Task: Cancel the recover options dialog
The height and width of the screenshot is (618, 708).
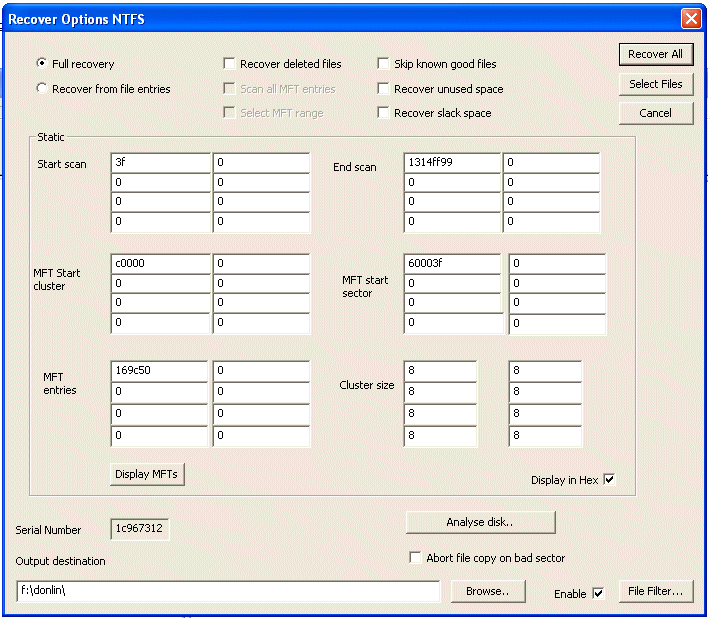Action: [x=655, y=113]
